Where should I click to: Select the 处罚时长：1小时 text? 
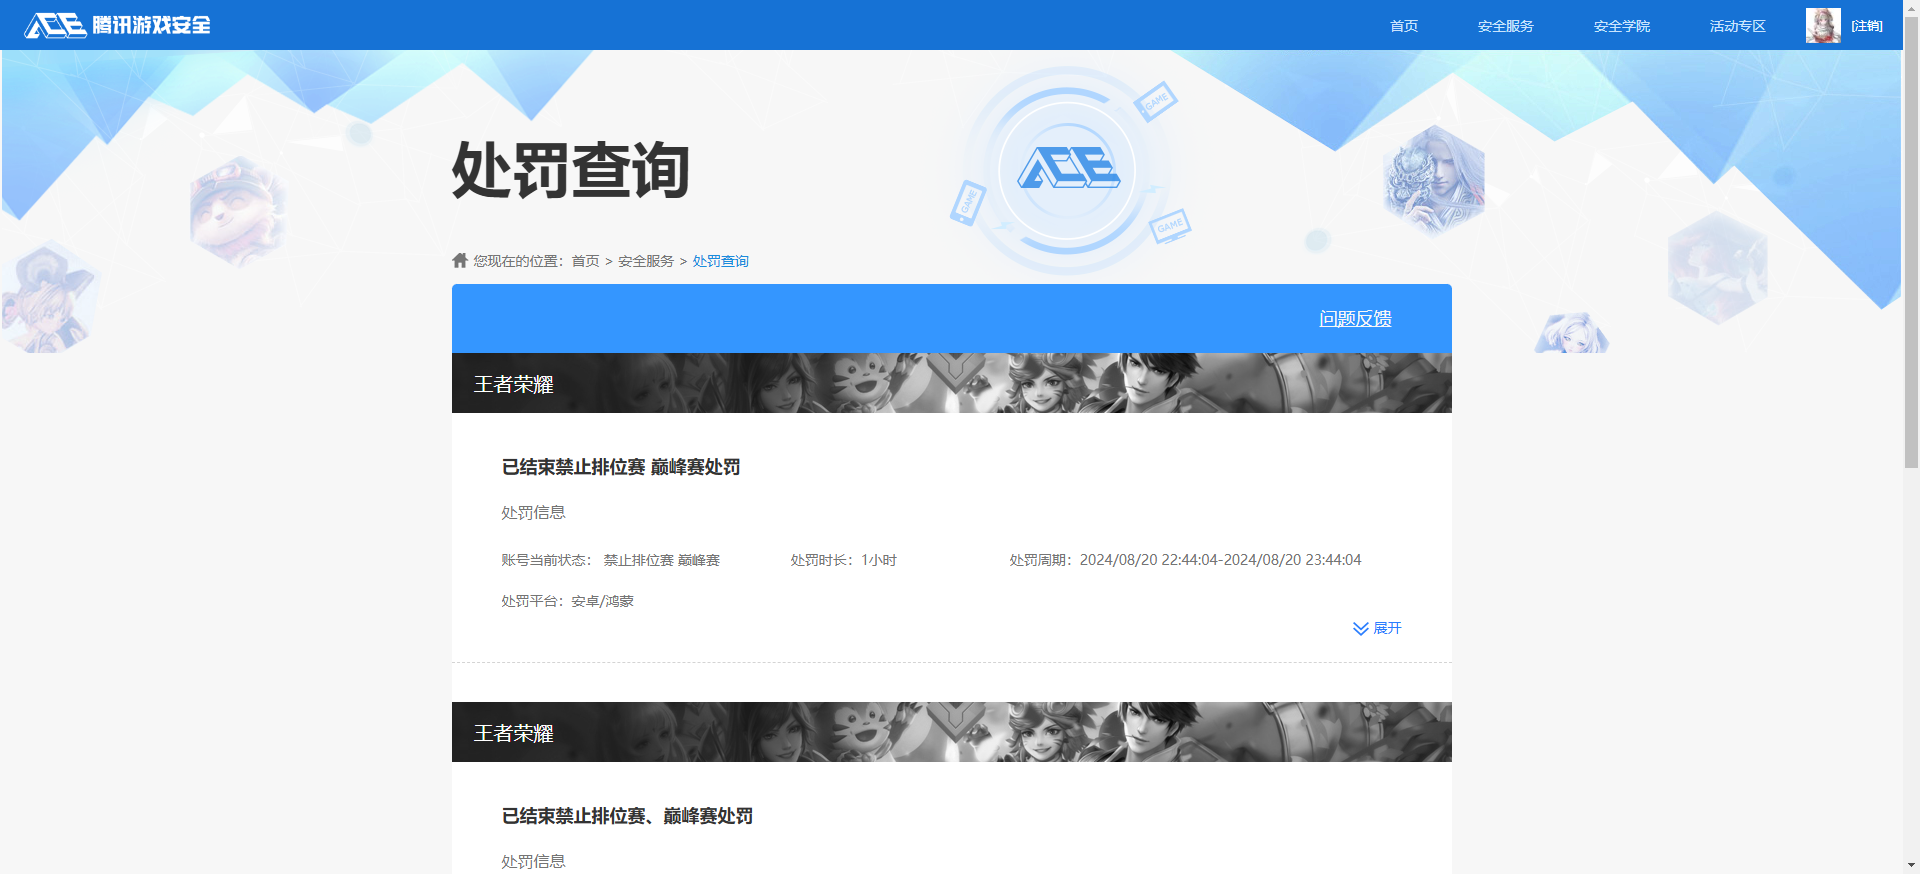pyautogui.click(x=843, y=560)
